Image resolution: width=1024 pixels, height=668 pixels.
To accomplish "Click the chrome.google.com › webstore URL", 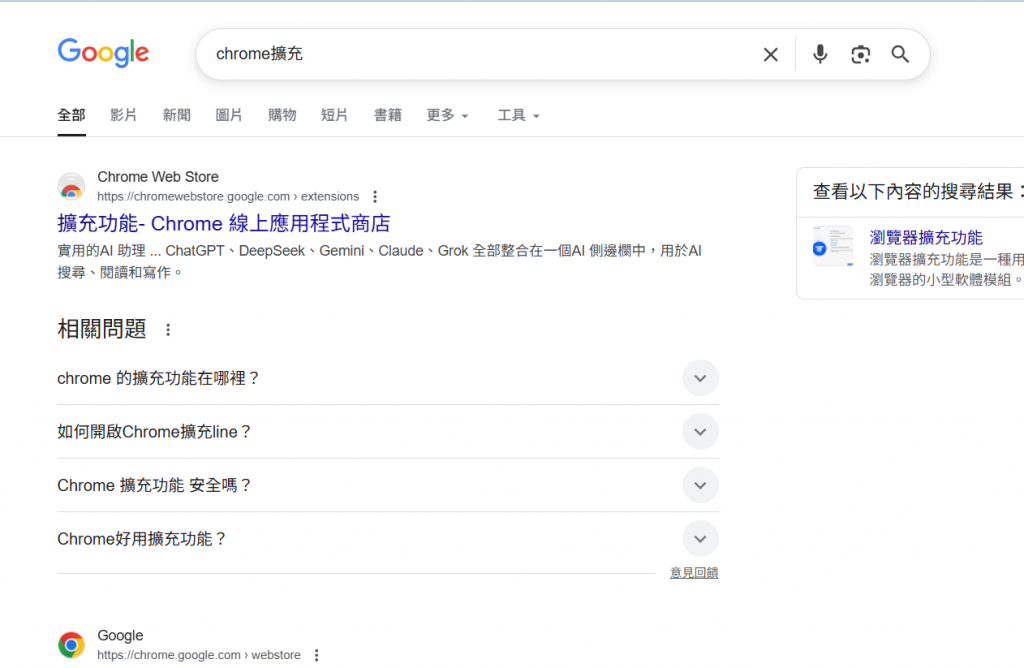I will (x=199, y=655).
